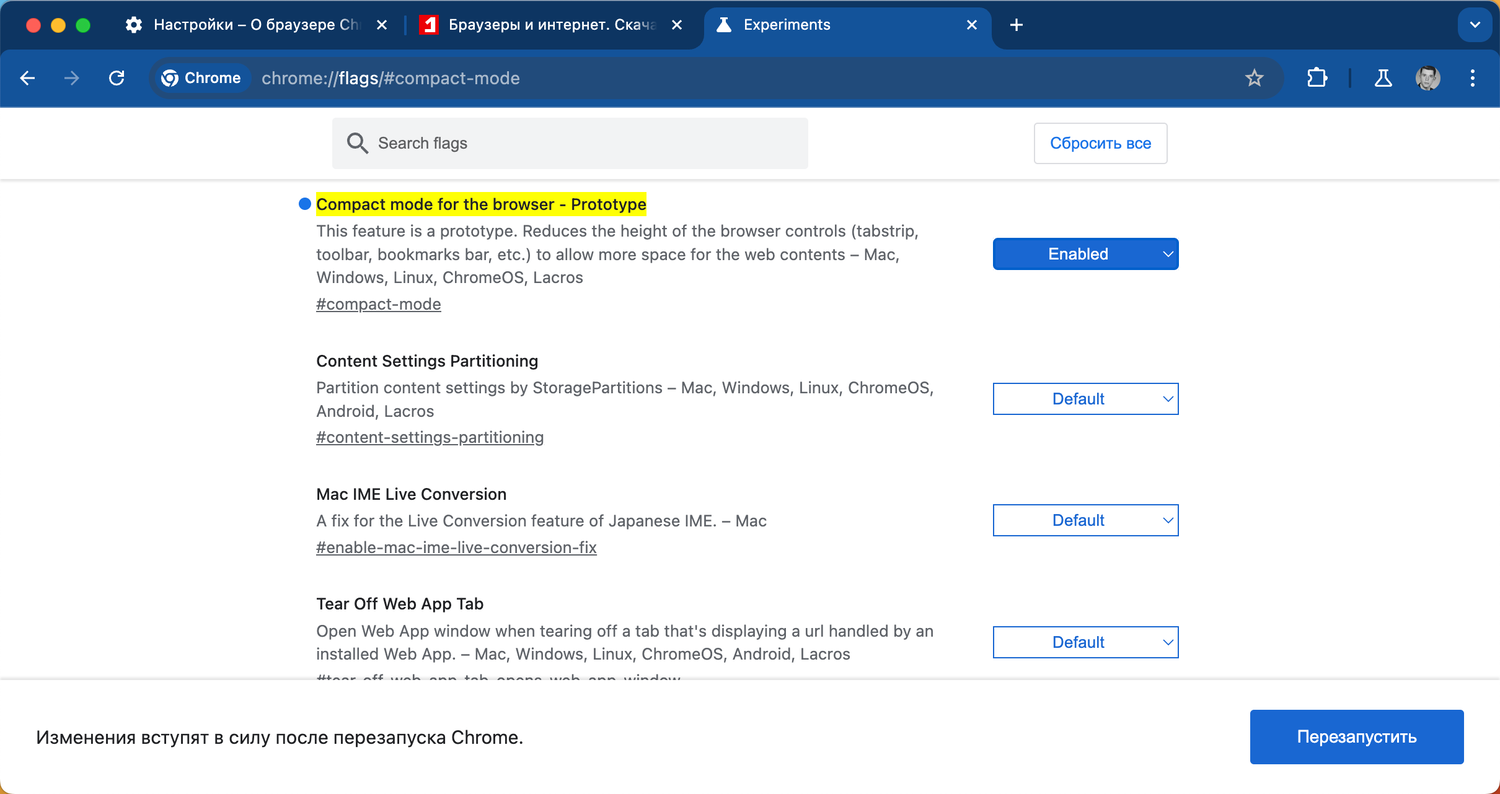Close the Experiments tab
Viewport: 1500px width, 794px height.
point(972,25)
